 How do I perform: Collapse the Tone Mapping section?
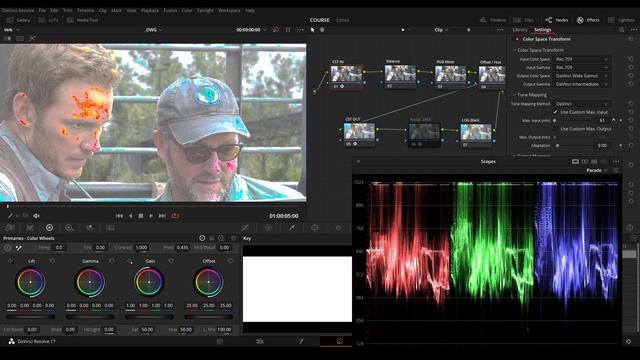tap(514, 95)
